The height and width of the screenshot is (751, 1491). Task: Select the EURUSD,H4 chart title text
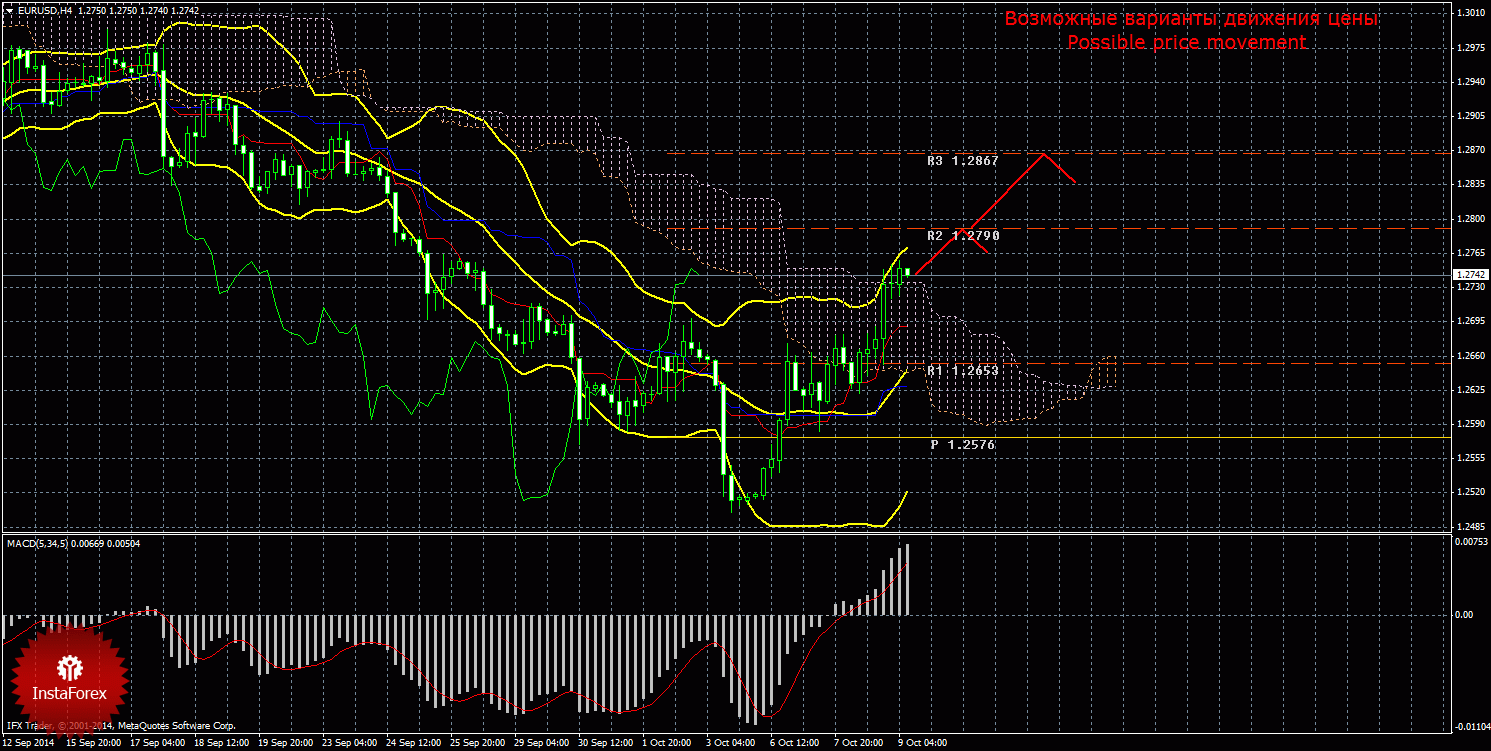tap(43, 9)
